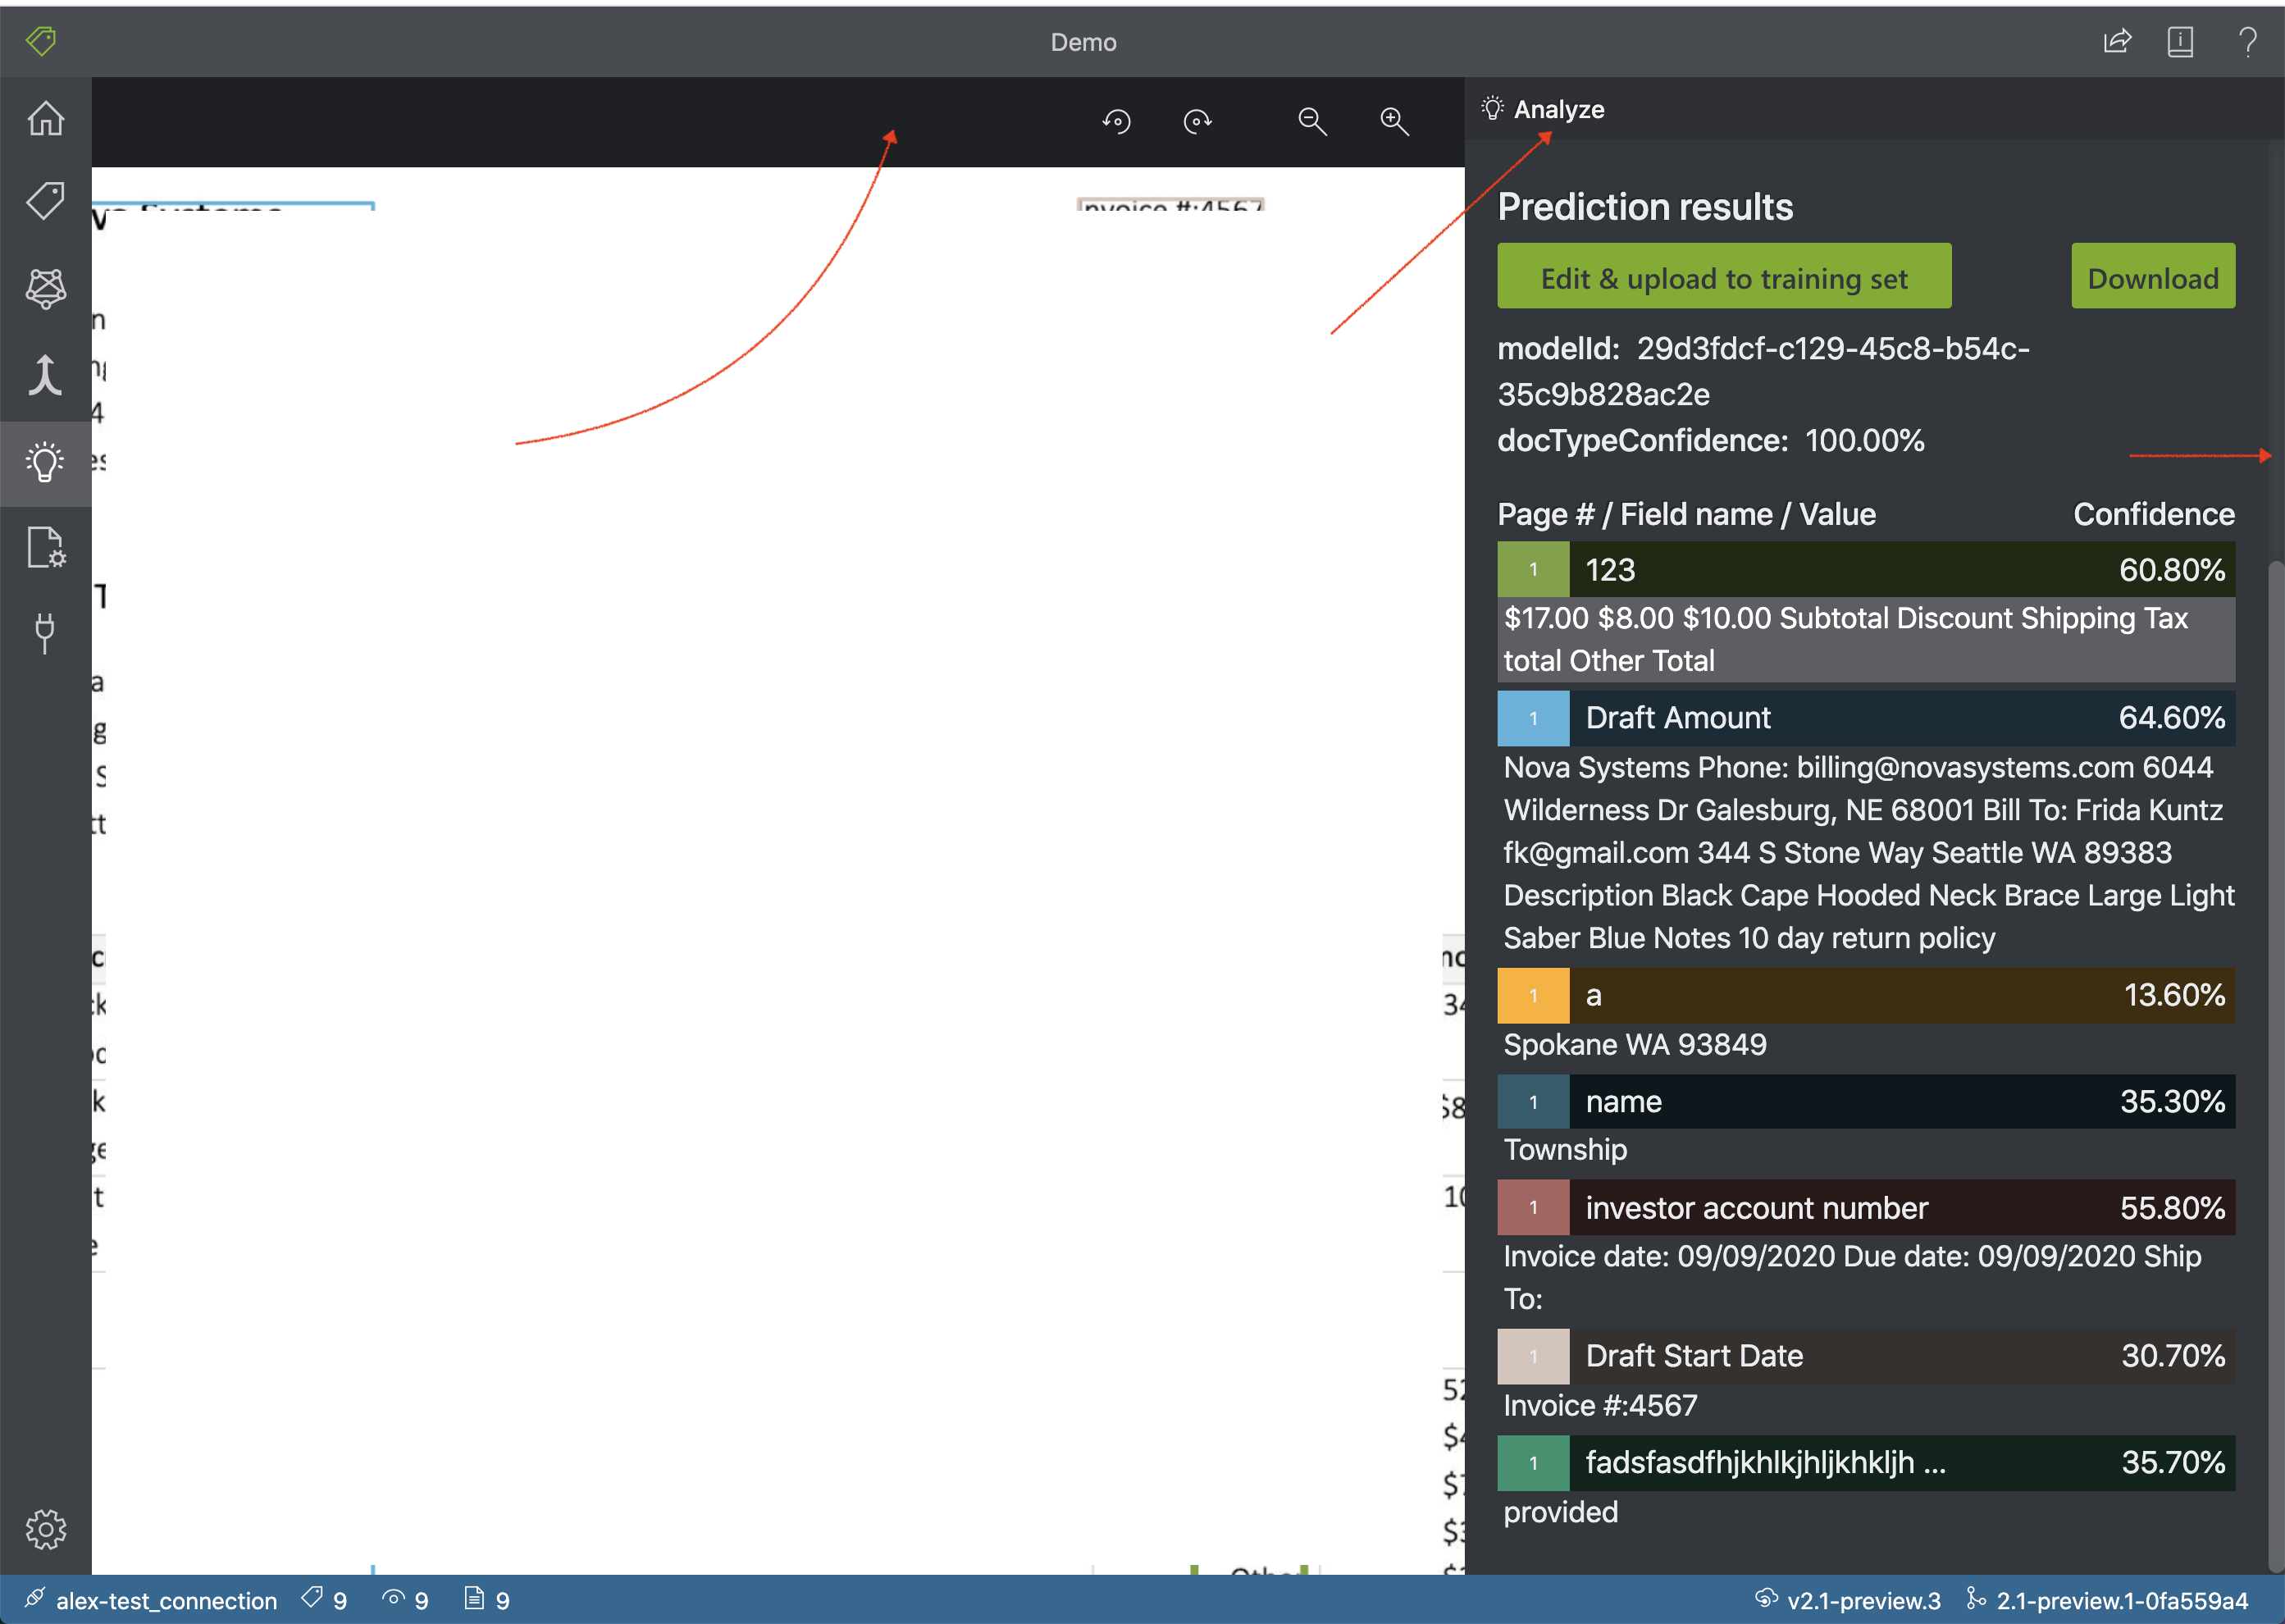Open the Tags editor sidebar icon
This screenshot has width=2285, height=1624.
45,200
